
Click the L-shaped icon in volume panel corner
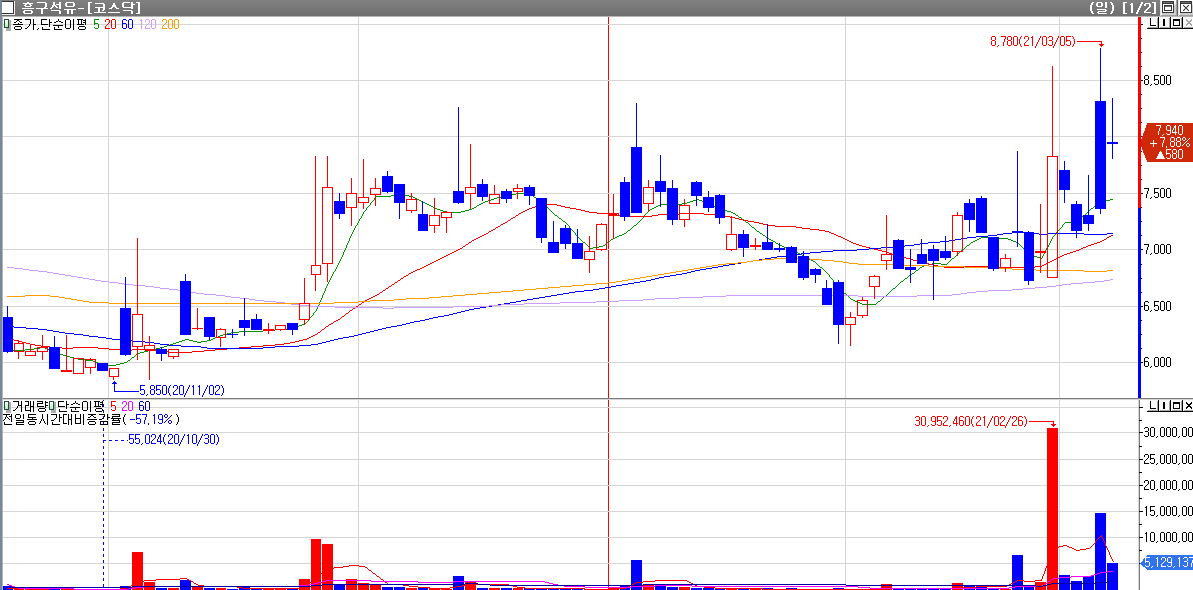click(1153, 406)
